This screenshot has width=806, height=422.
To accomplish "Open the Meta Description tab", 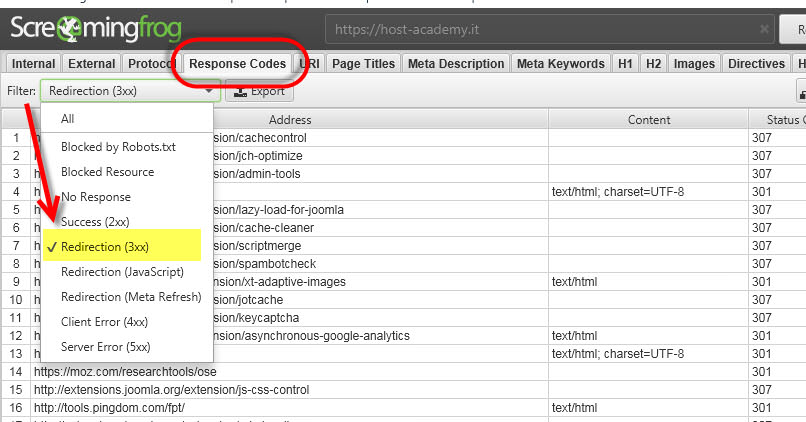I will [x=456, y=64].
